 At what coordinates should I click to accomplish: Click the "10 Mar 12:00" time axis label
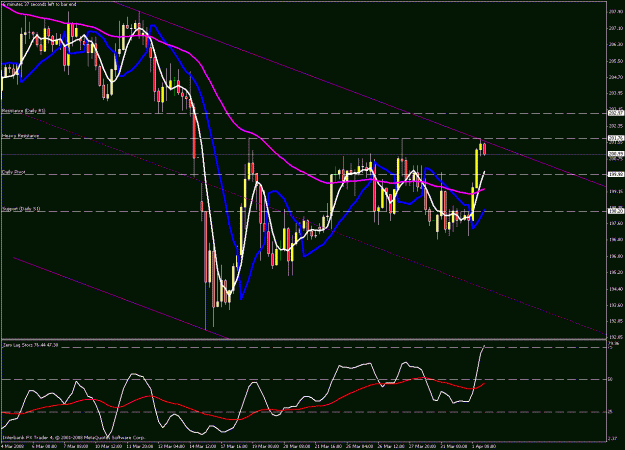(x=108, y=446)
